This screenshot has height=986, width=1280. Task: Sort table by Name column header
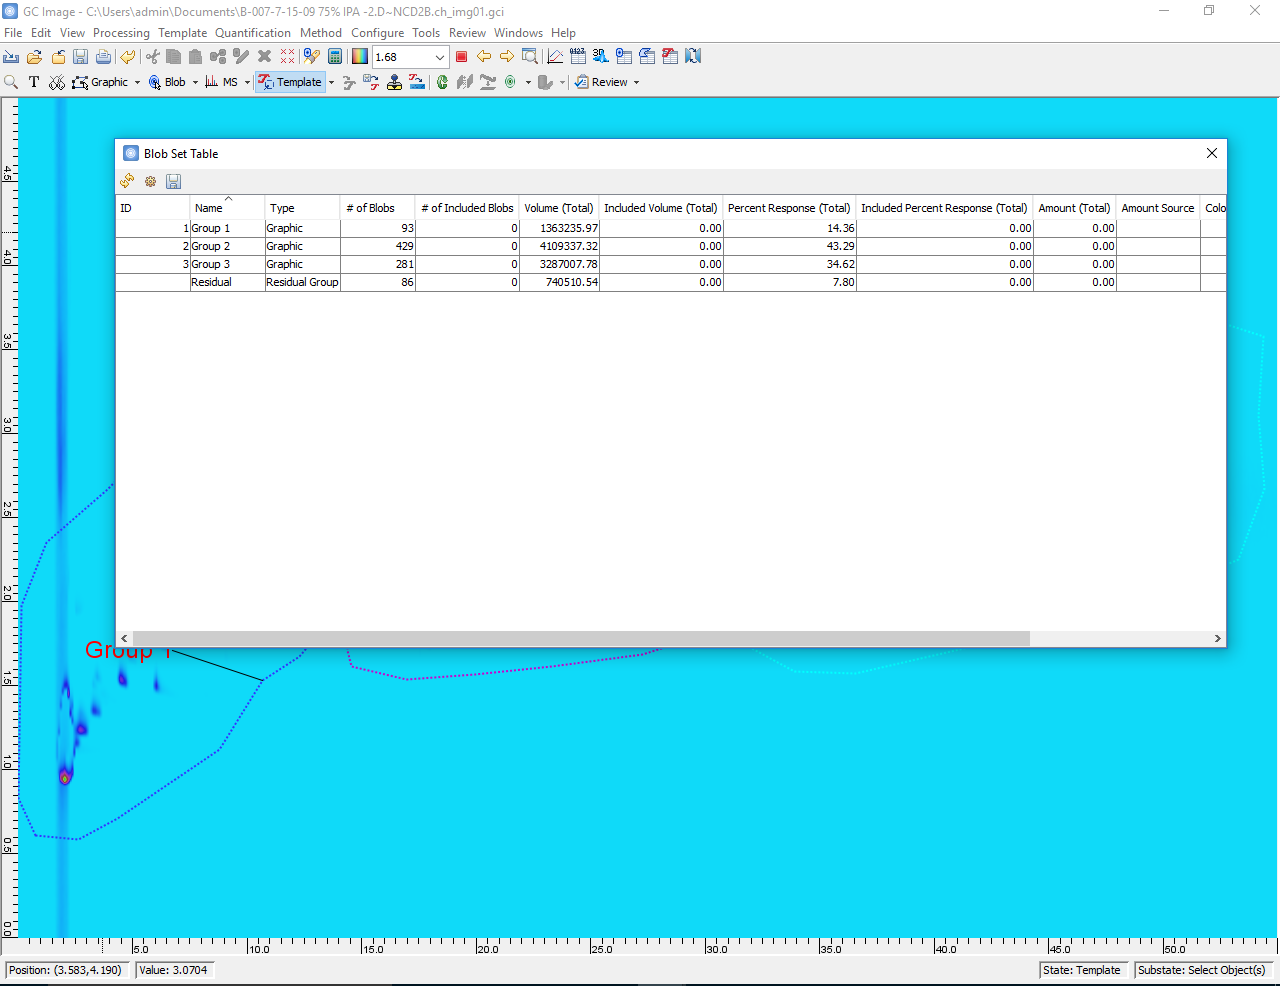(209, 208)
